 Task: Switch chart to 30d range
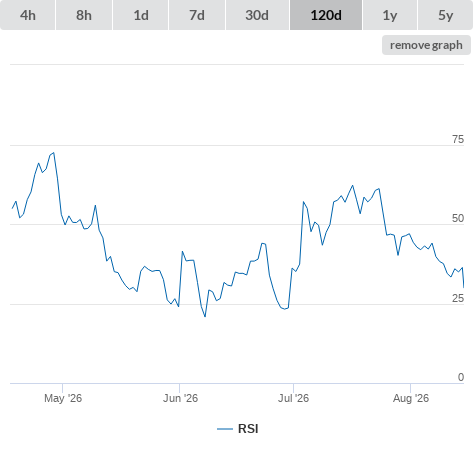point(257,15)
